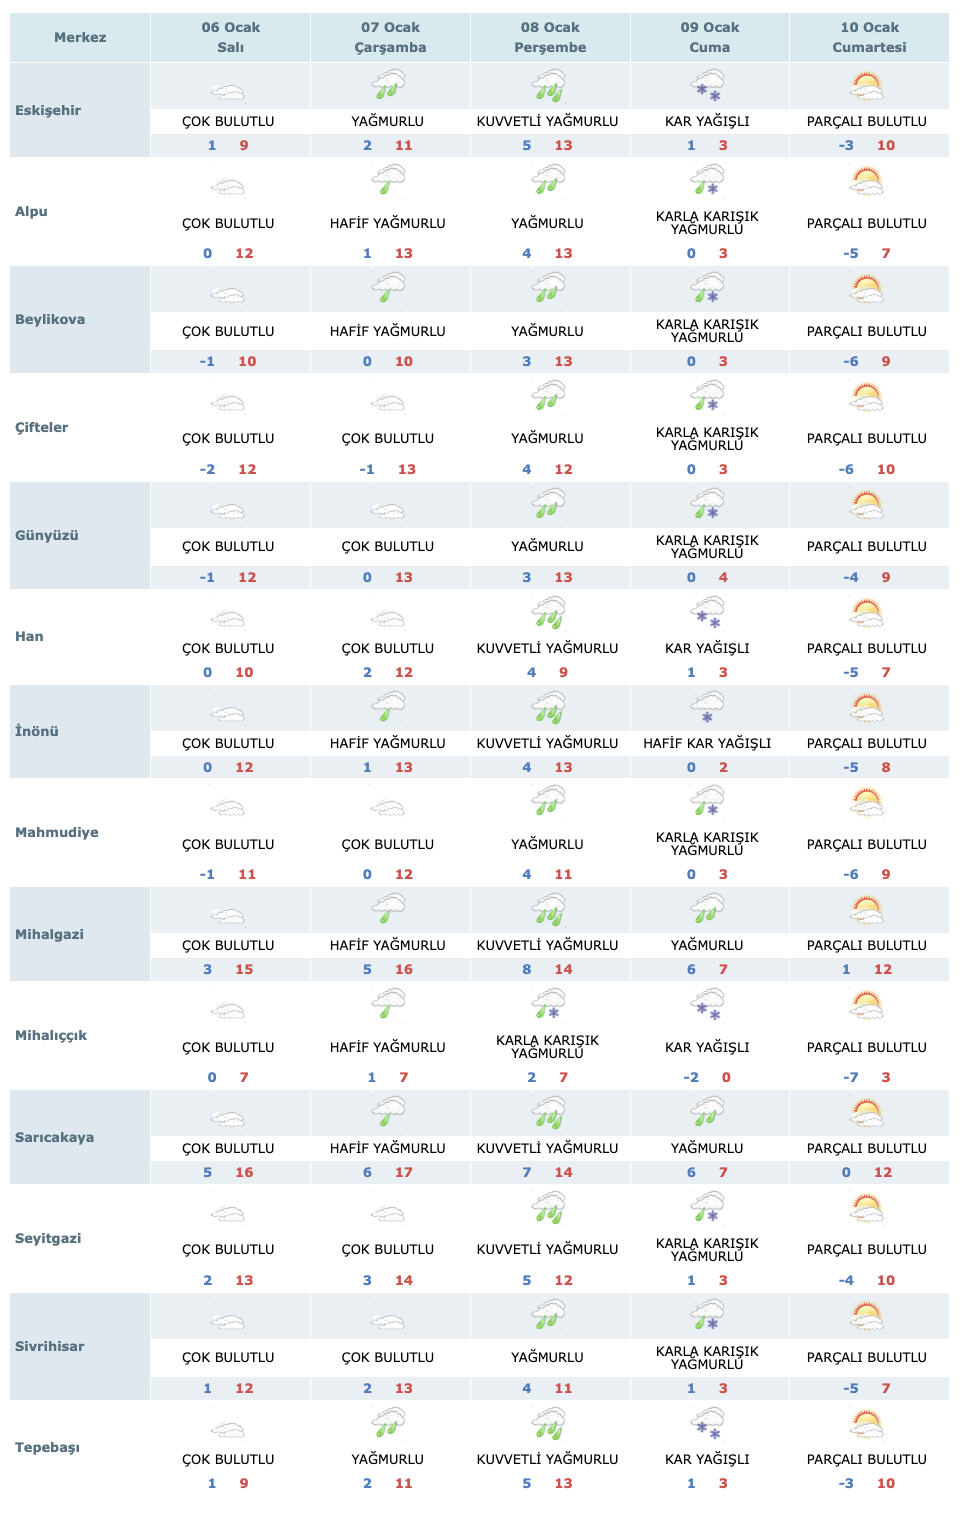Click the Merkez header cell
Screen dimensions: 968x1514
click(x=80, y=37)
